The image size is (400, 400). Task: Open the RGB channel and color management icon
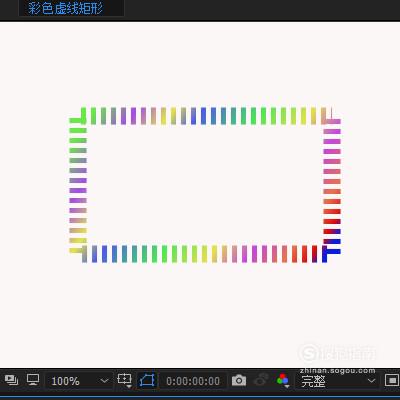click(x=283, y=380)
